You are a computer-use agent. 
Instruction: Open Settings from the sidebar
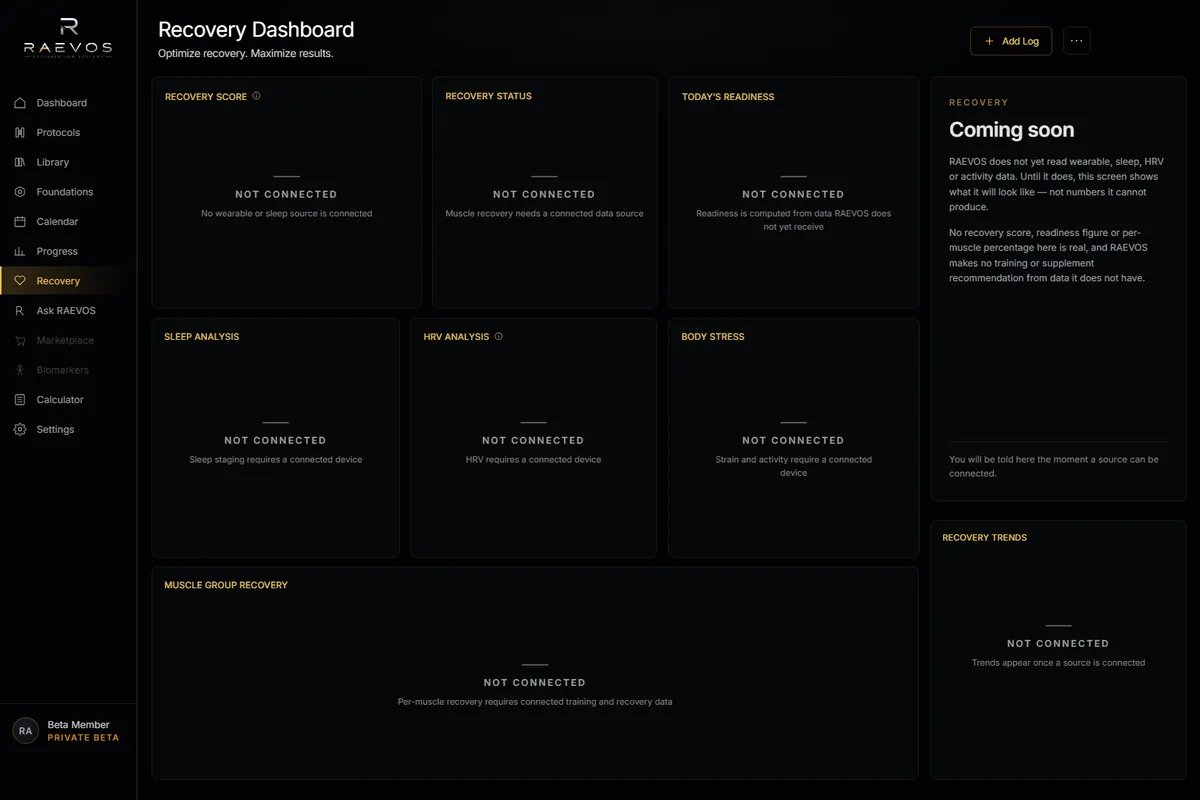pyautogui.click(x=68, y=429)
